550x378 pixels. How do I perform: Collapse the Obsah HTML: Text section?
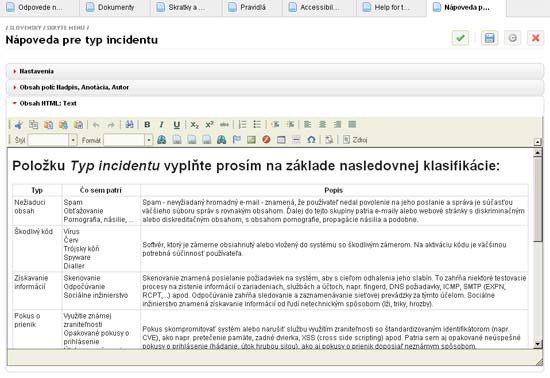coord(275,103)
